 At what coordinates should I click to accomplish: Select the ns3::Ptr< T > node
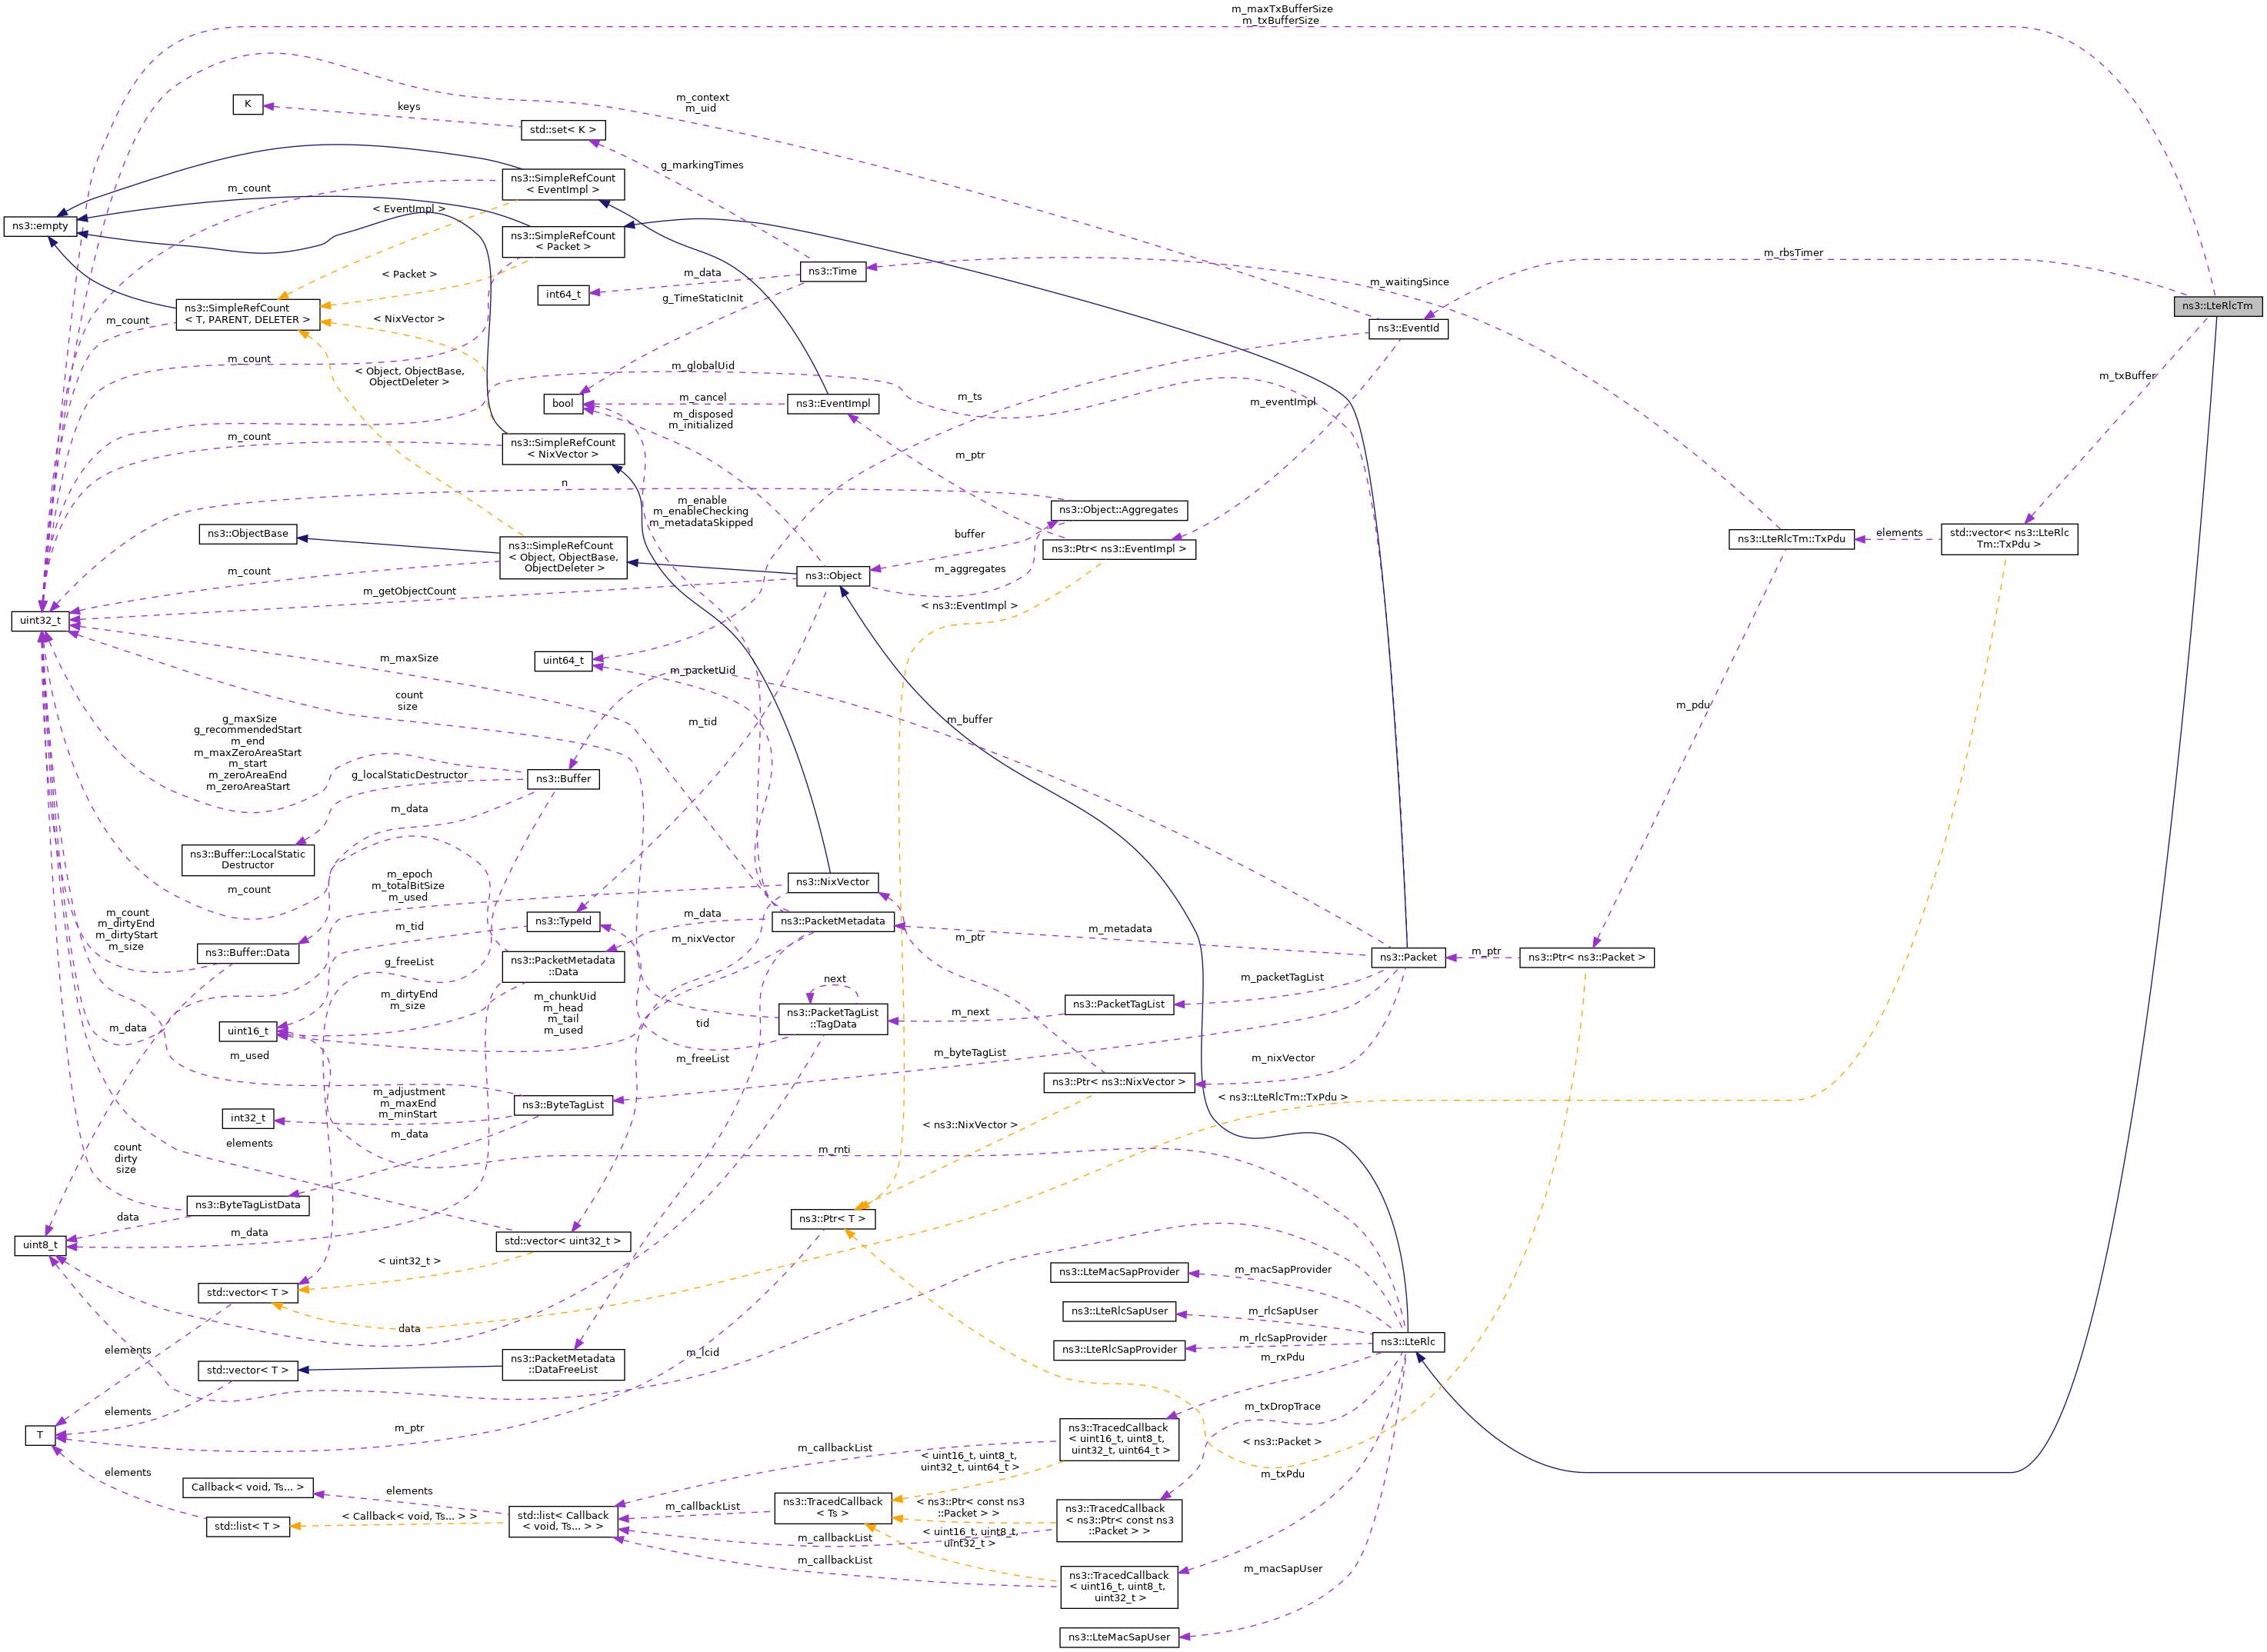pyautogui.click(x=832, y=1218)
